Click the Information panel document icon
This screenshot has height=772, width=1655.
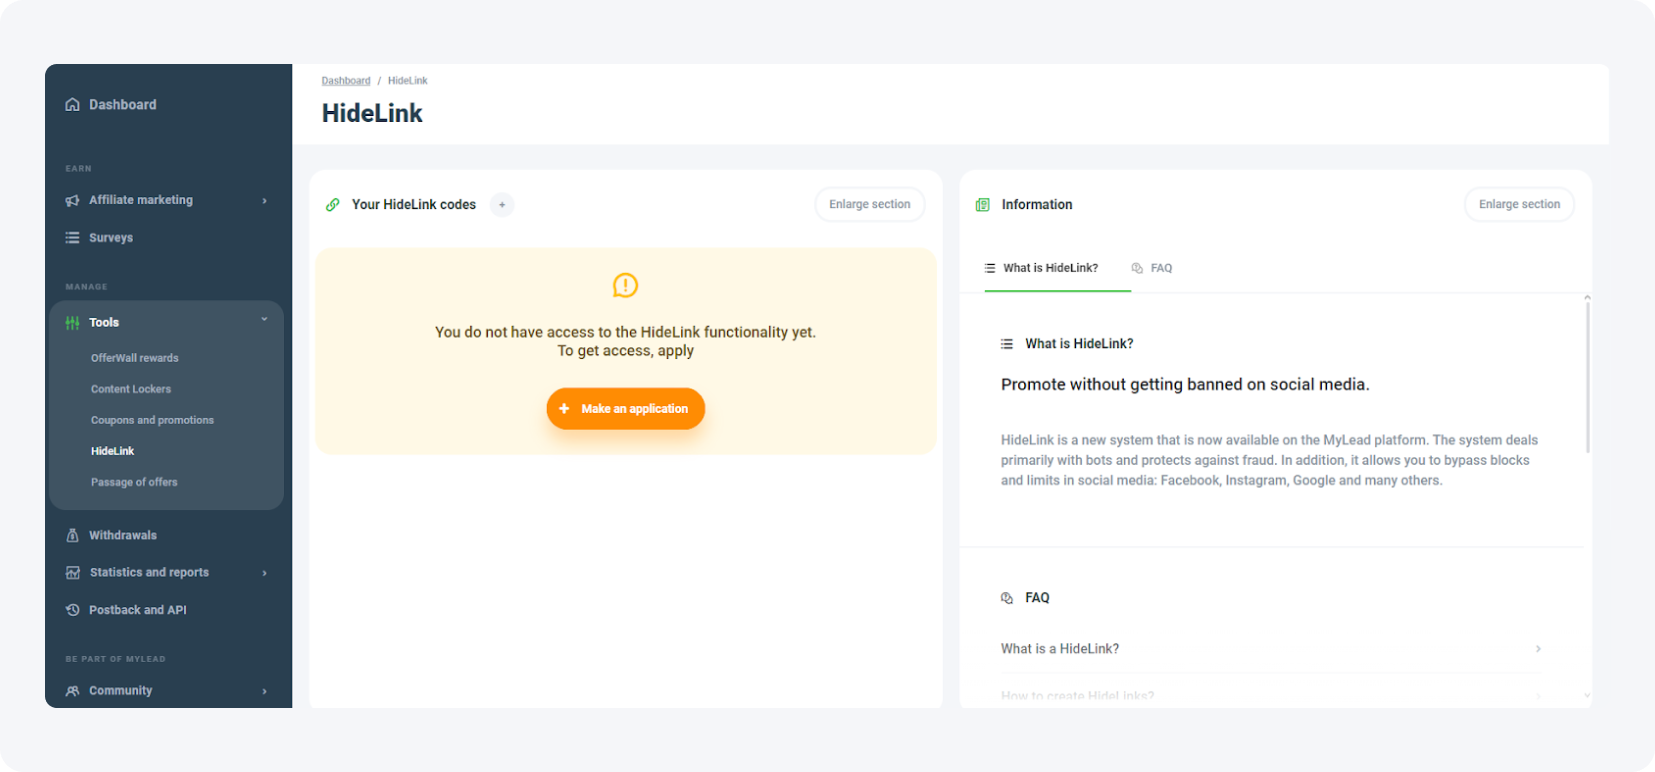tap(983, 205)
